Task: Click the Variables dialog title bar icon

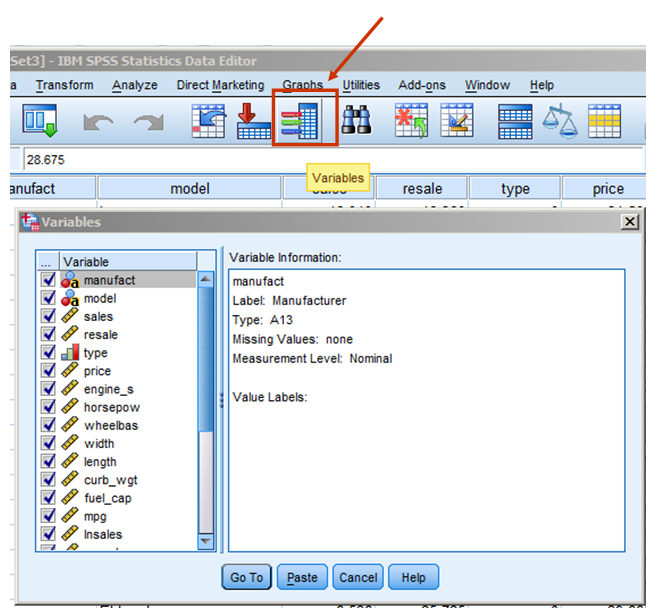Action: coord(31,222)
